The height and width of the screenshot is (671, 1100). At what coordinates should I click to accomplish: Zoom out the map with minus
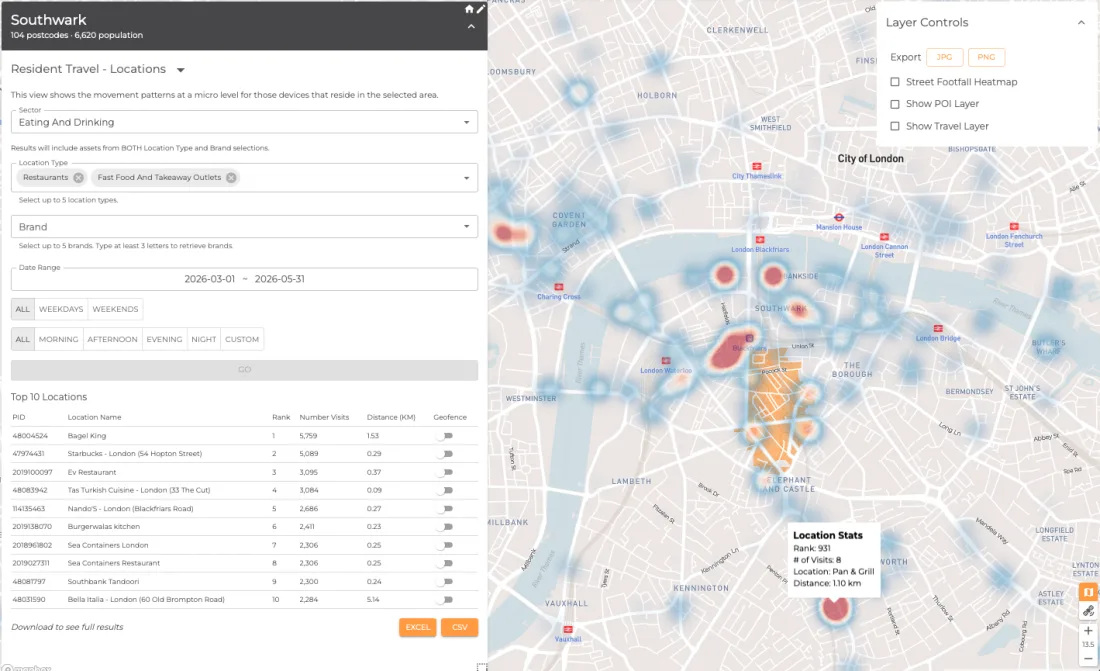point(1088,658)
